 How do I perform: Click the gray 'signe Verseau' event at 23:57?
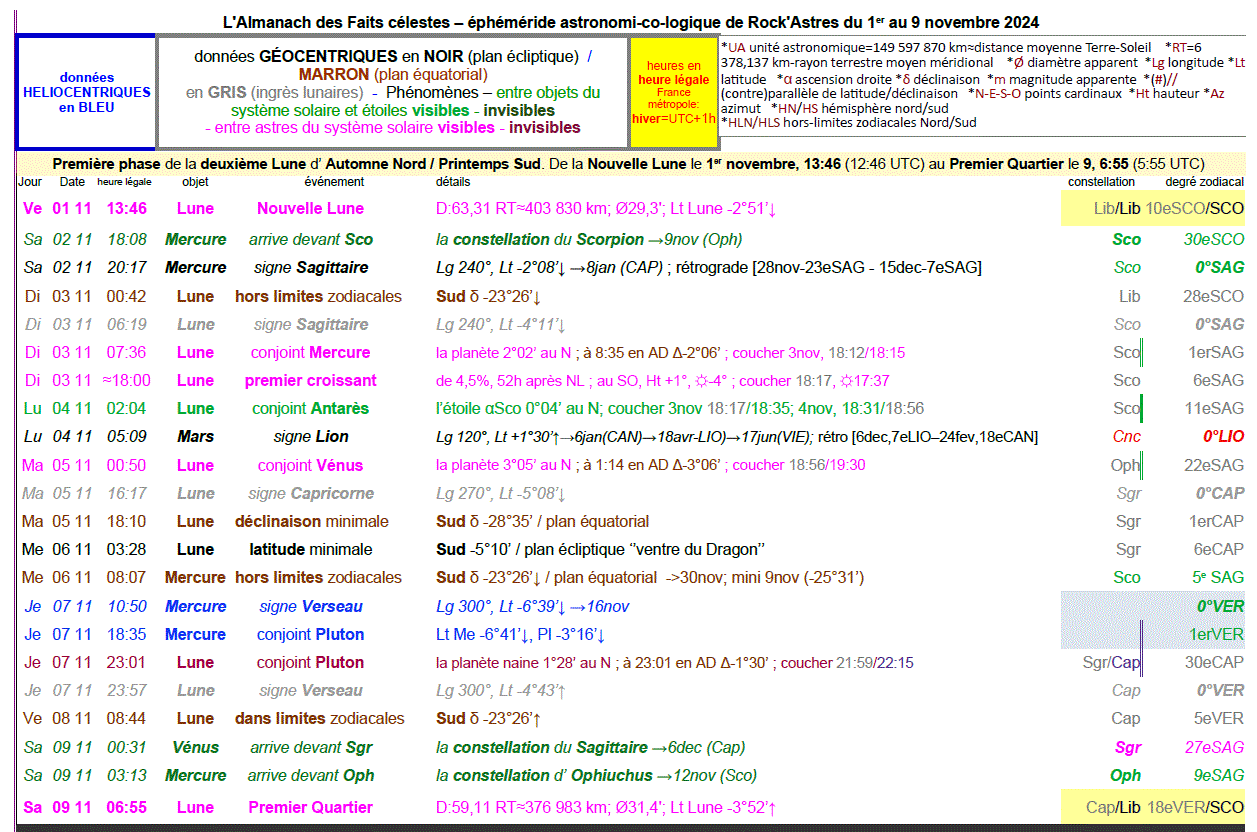click(310, 691)
